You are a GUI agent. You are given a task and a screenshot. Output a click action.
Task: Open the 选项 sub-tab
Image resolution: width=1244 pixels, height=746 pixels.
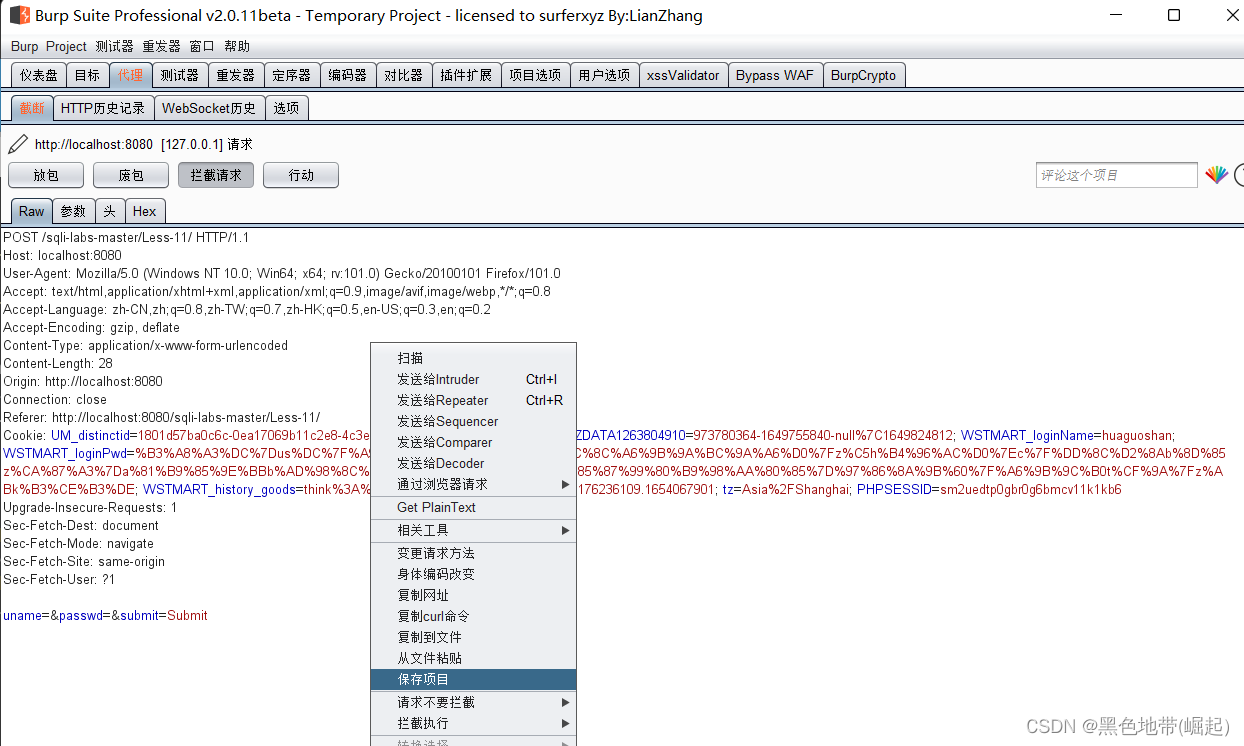tap(287, 108)
